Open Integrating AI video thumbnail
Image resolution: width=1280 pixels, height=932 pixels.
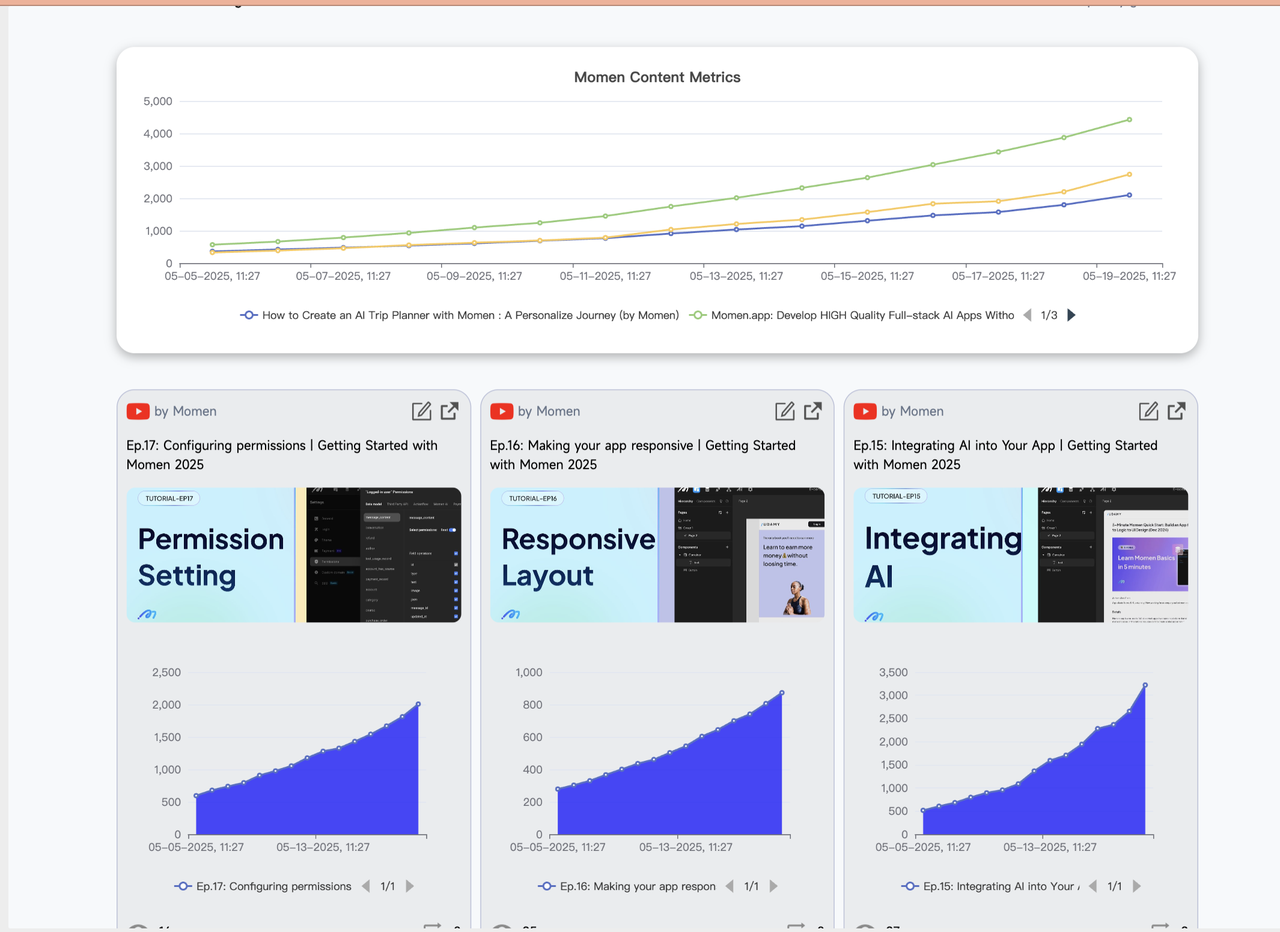[1021, 555]
